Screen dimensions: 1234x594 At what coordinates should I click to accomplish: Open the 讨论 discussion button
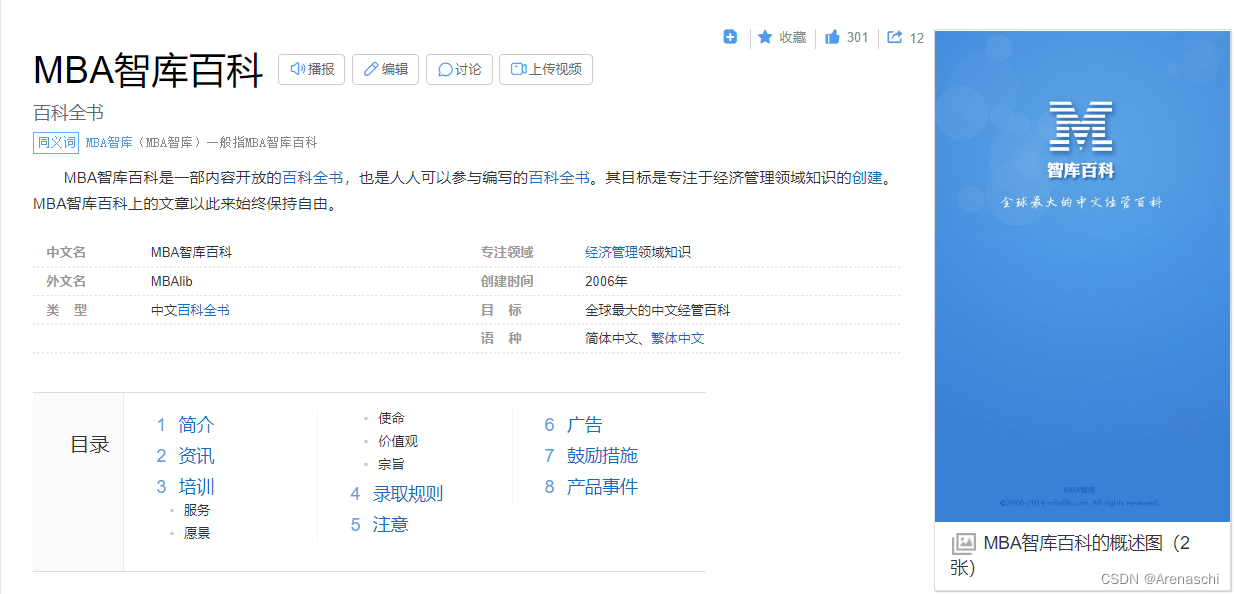[459, 69]
